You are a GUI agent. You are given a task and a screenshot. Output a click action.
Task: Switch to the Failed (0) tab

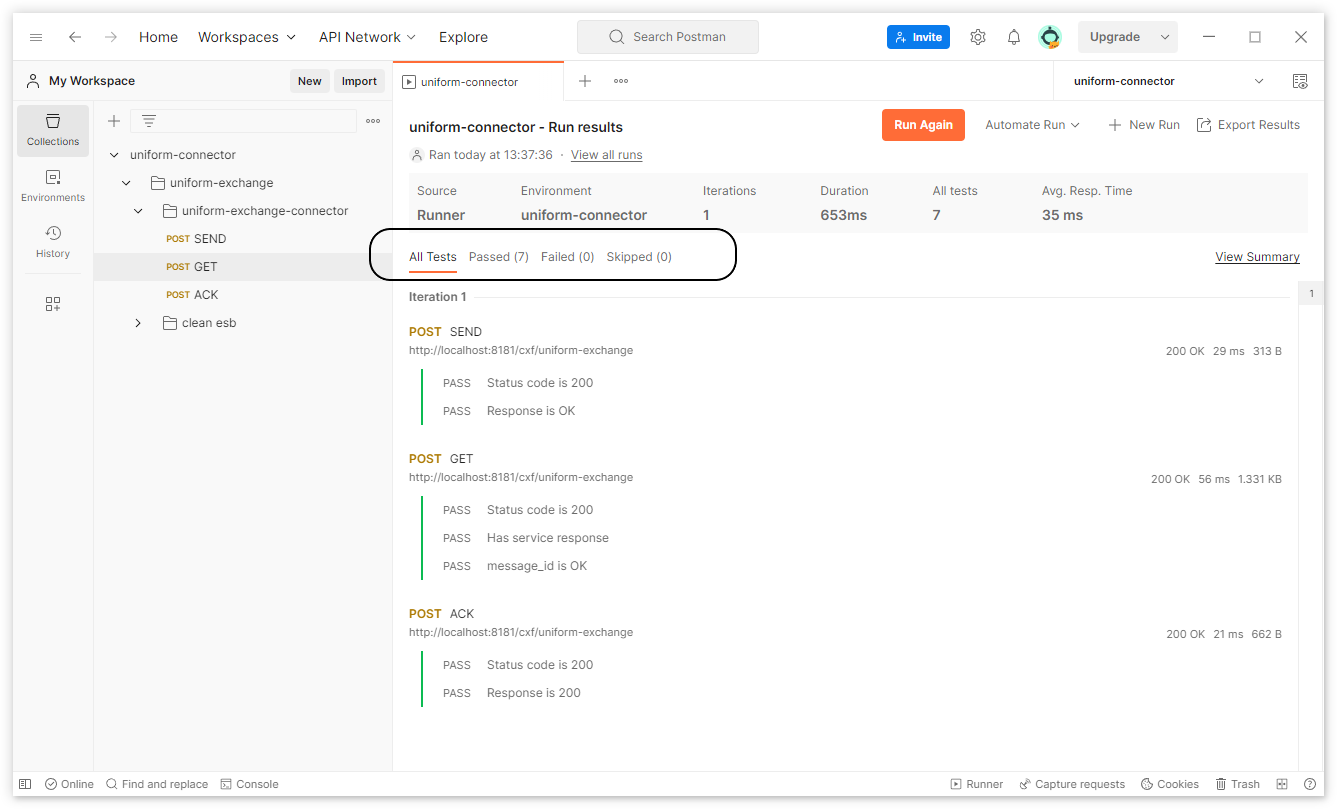(x=567, y=257)
